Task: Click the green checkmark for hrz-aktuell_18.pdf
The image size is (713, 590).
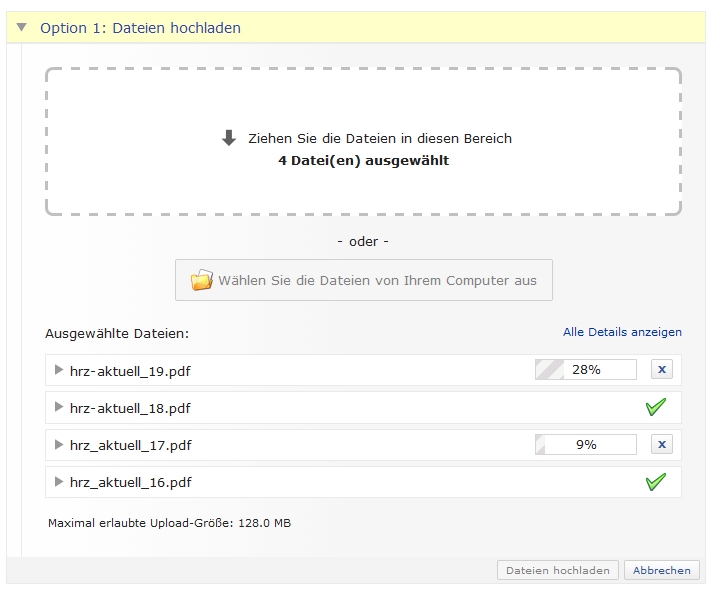Action: pyautogui.click(x=656, y=407)
